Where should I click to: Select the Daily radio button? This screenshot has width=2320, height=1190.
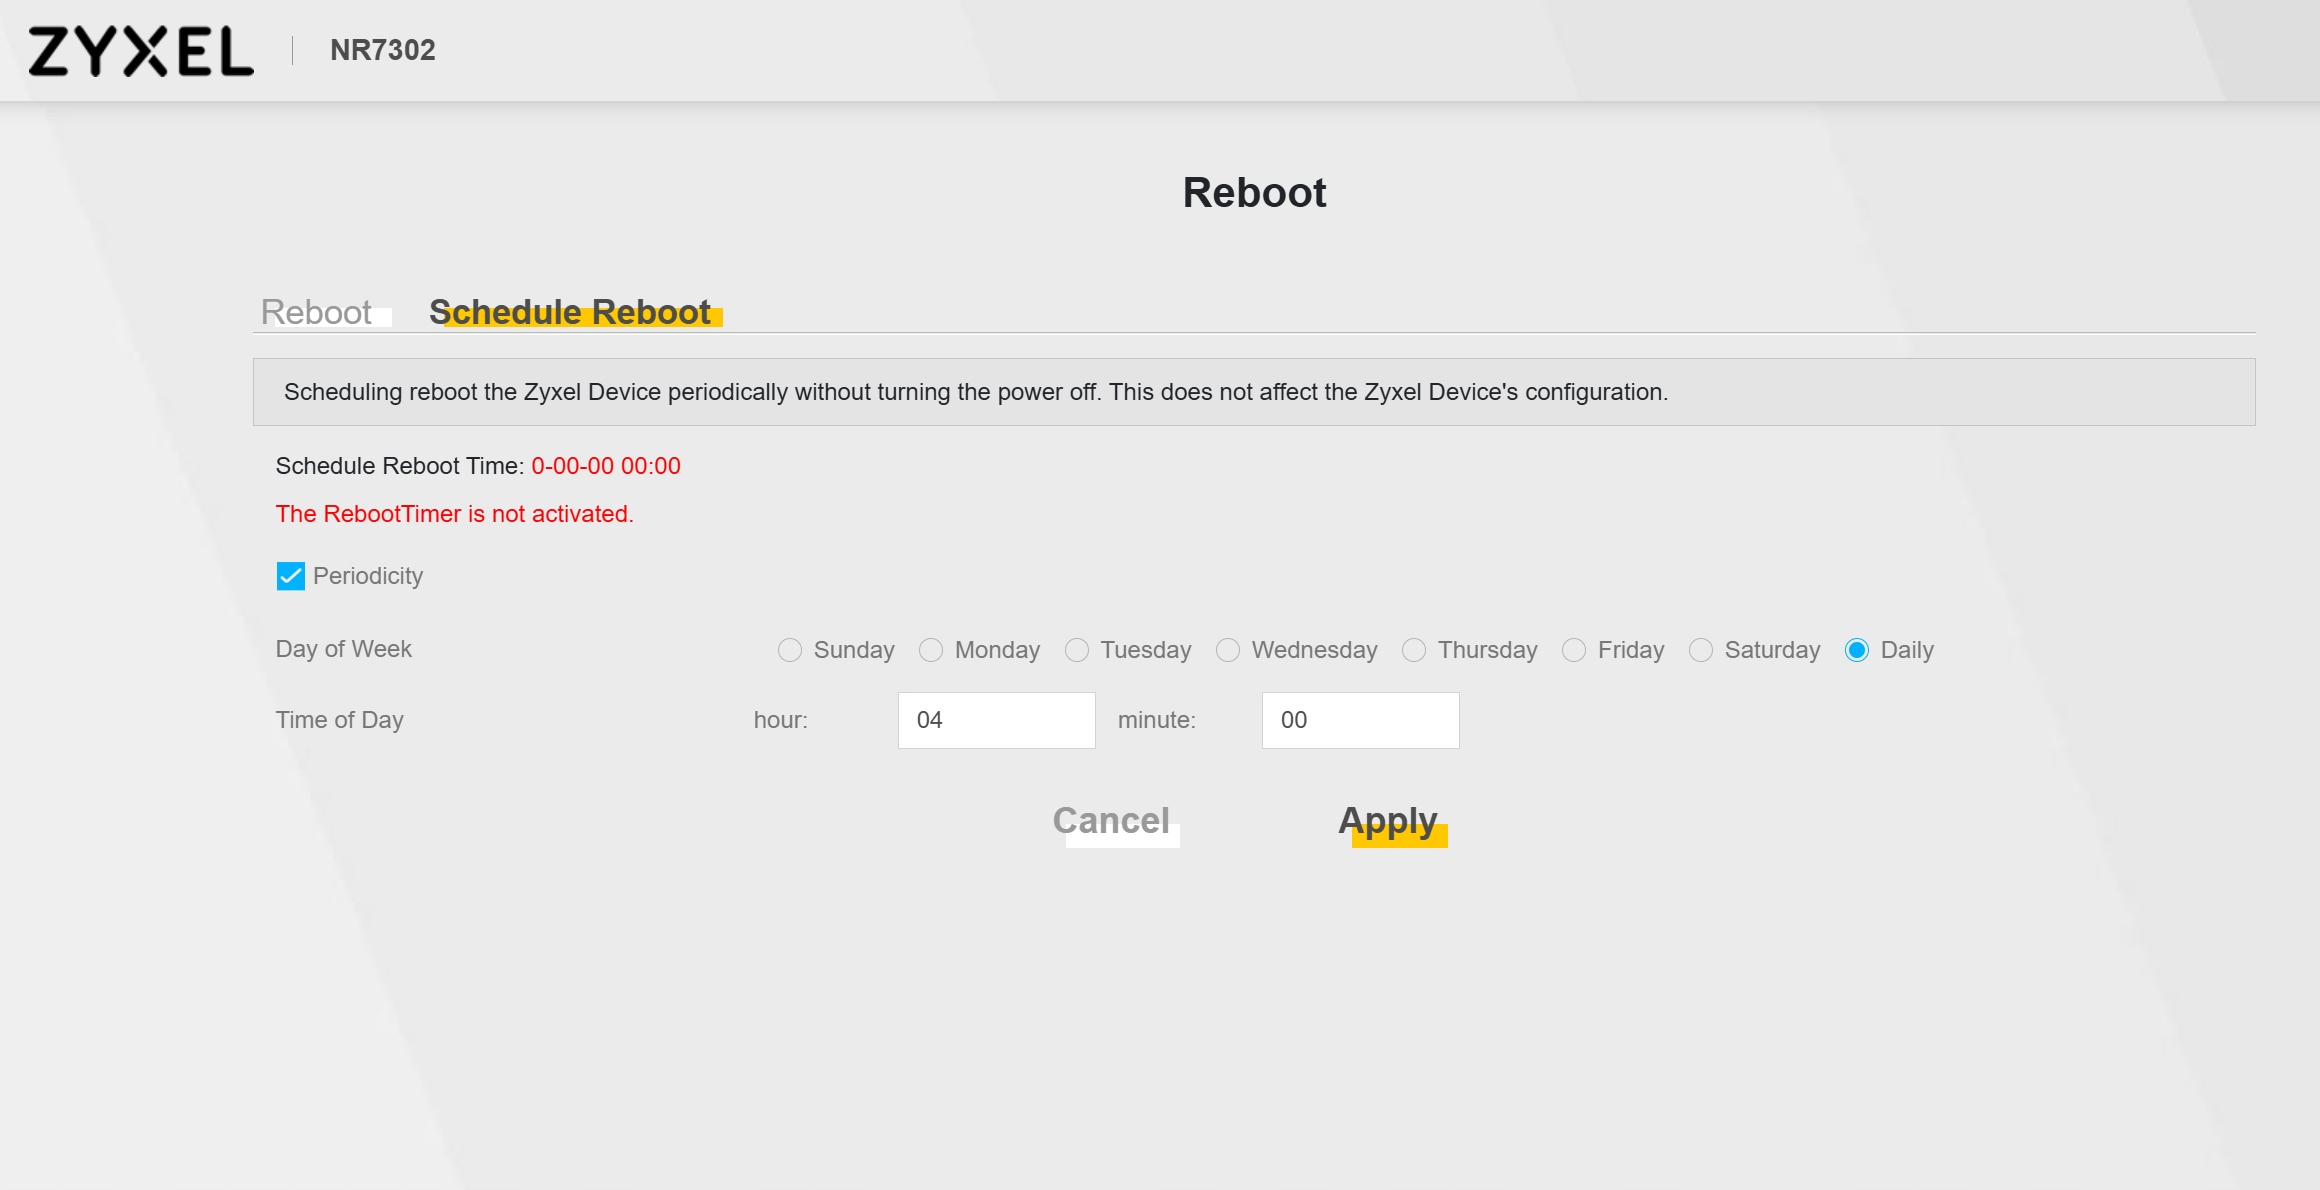pos(1857,650)
